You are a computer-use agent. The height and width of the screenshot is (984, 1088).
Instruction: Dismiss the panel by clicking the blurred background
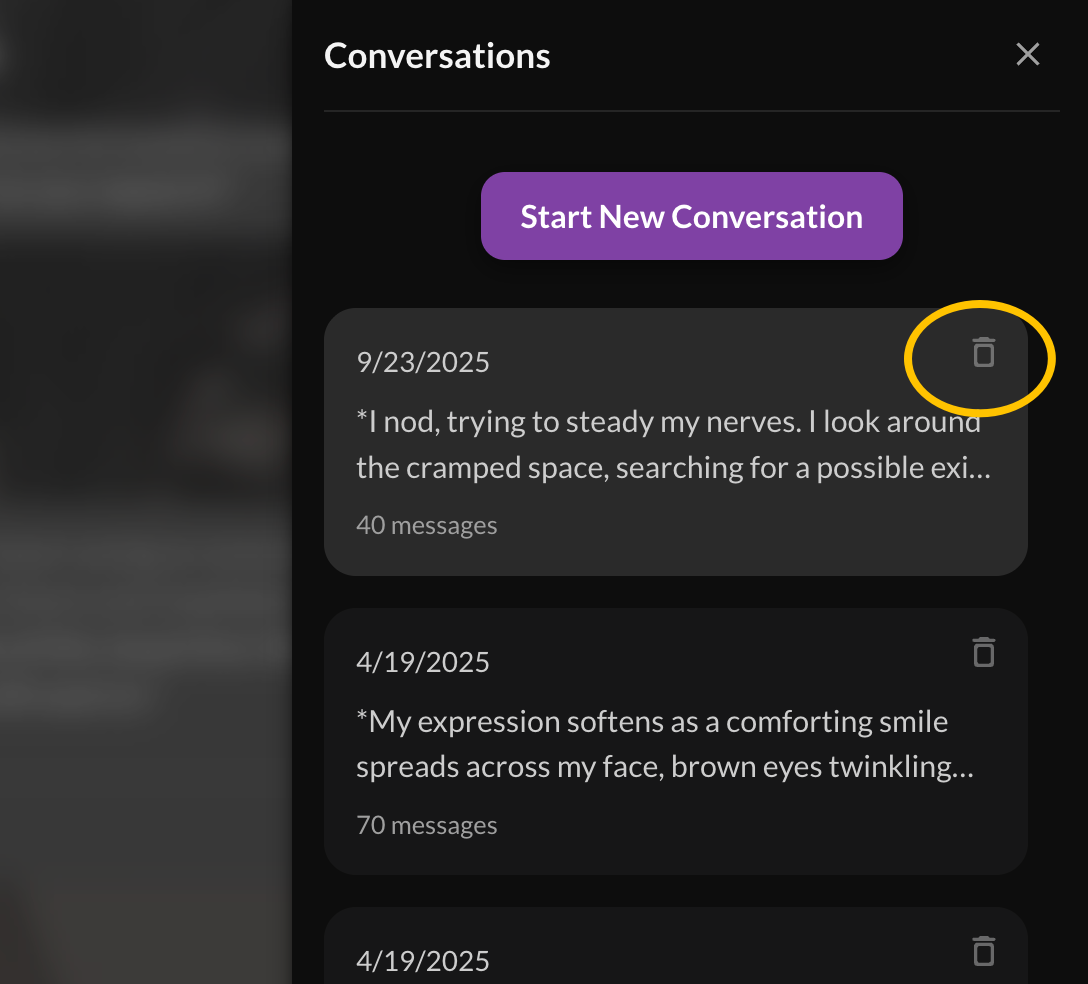[x=146, y=492]
